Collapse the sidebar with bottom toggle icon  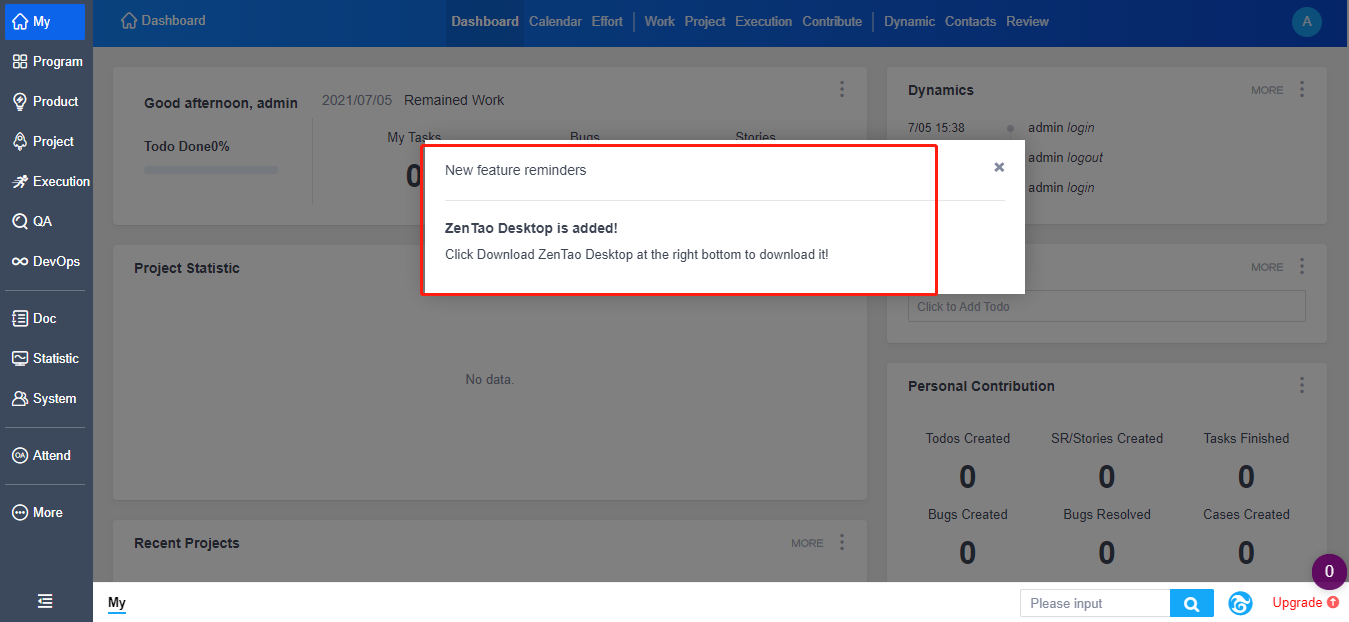click(x=45, y=601)
